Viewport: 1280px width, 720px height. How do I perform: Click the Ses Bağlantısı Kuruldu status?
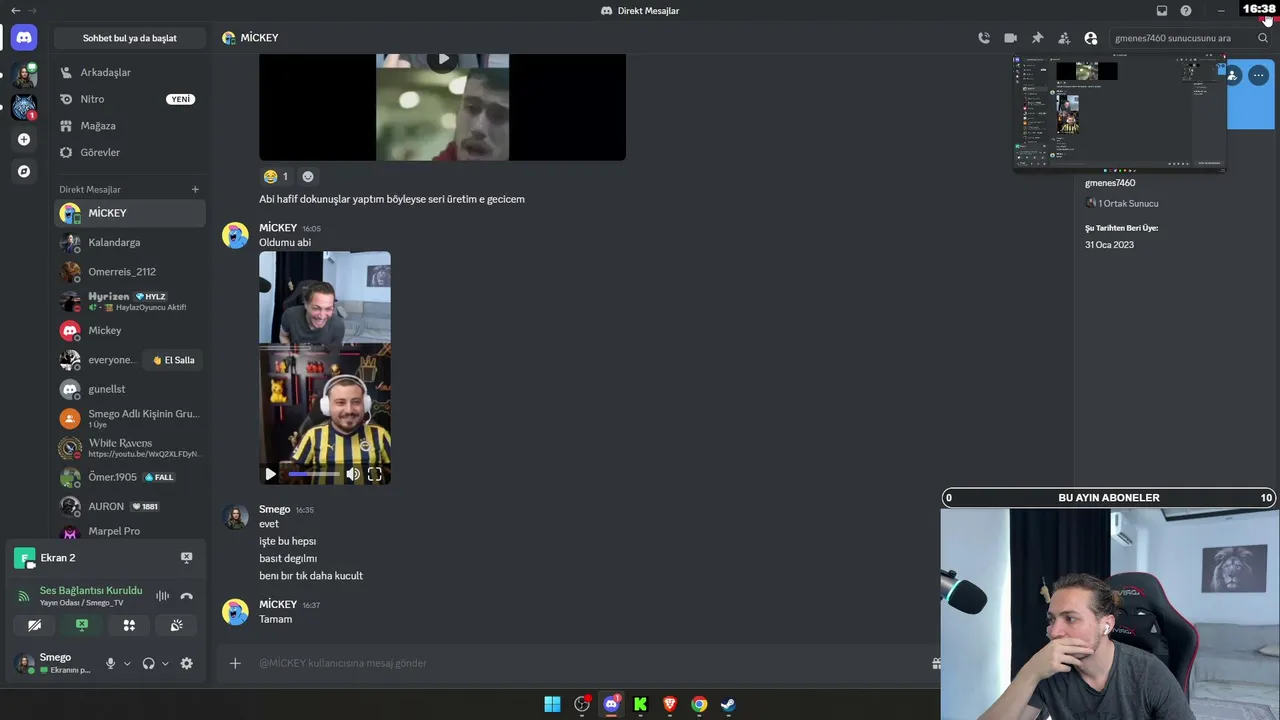91,591
